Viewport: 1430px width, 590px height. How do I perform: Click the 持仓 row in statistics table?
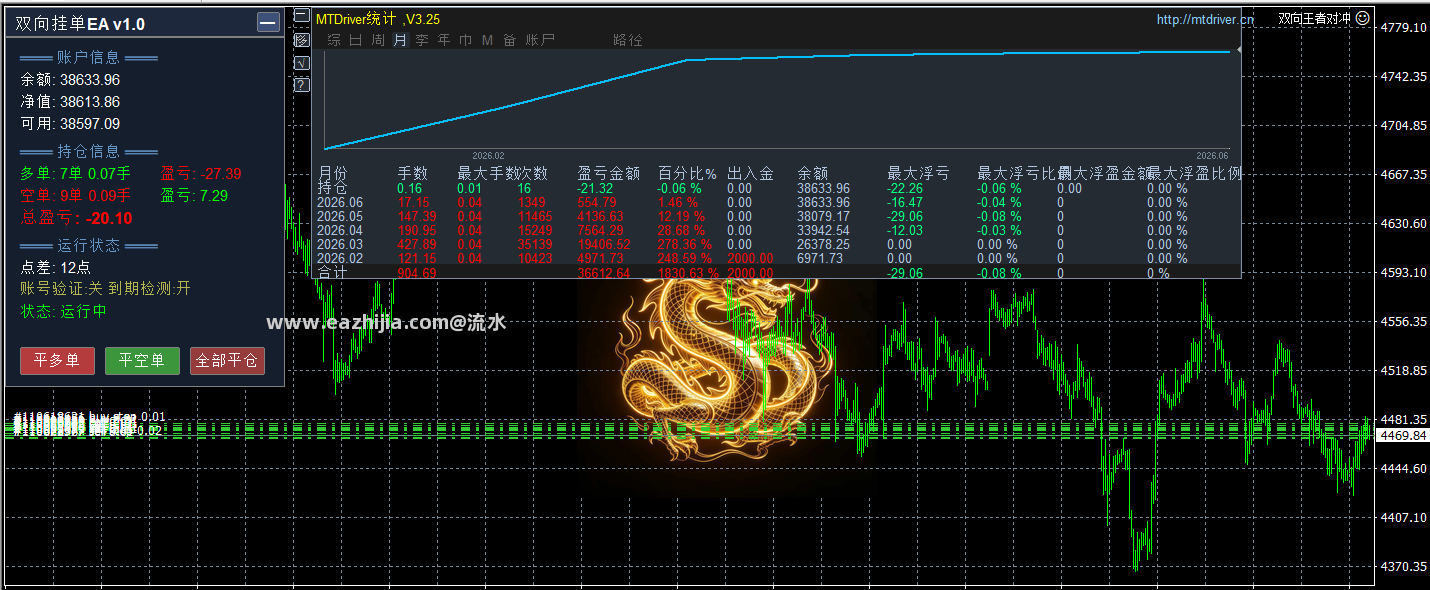(x=778, y=188)
